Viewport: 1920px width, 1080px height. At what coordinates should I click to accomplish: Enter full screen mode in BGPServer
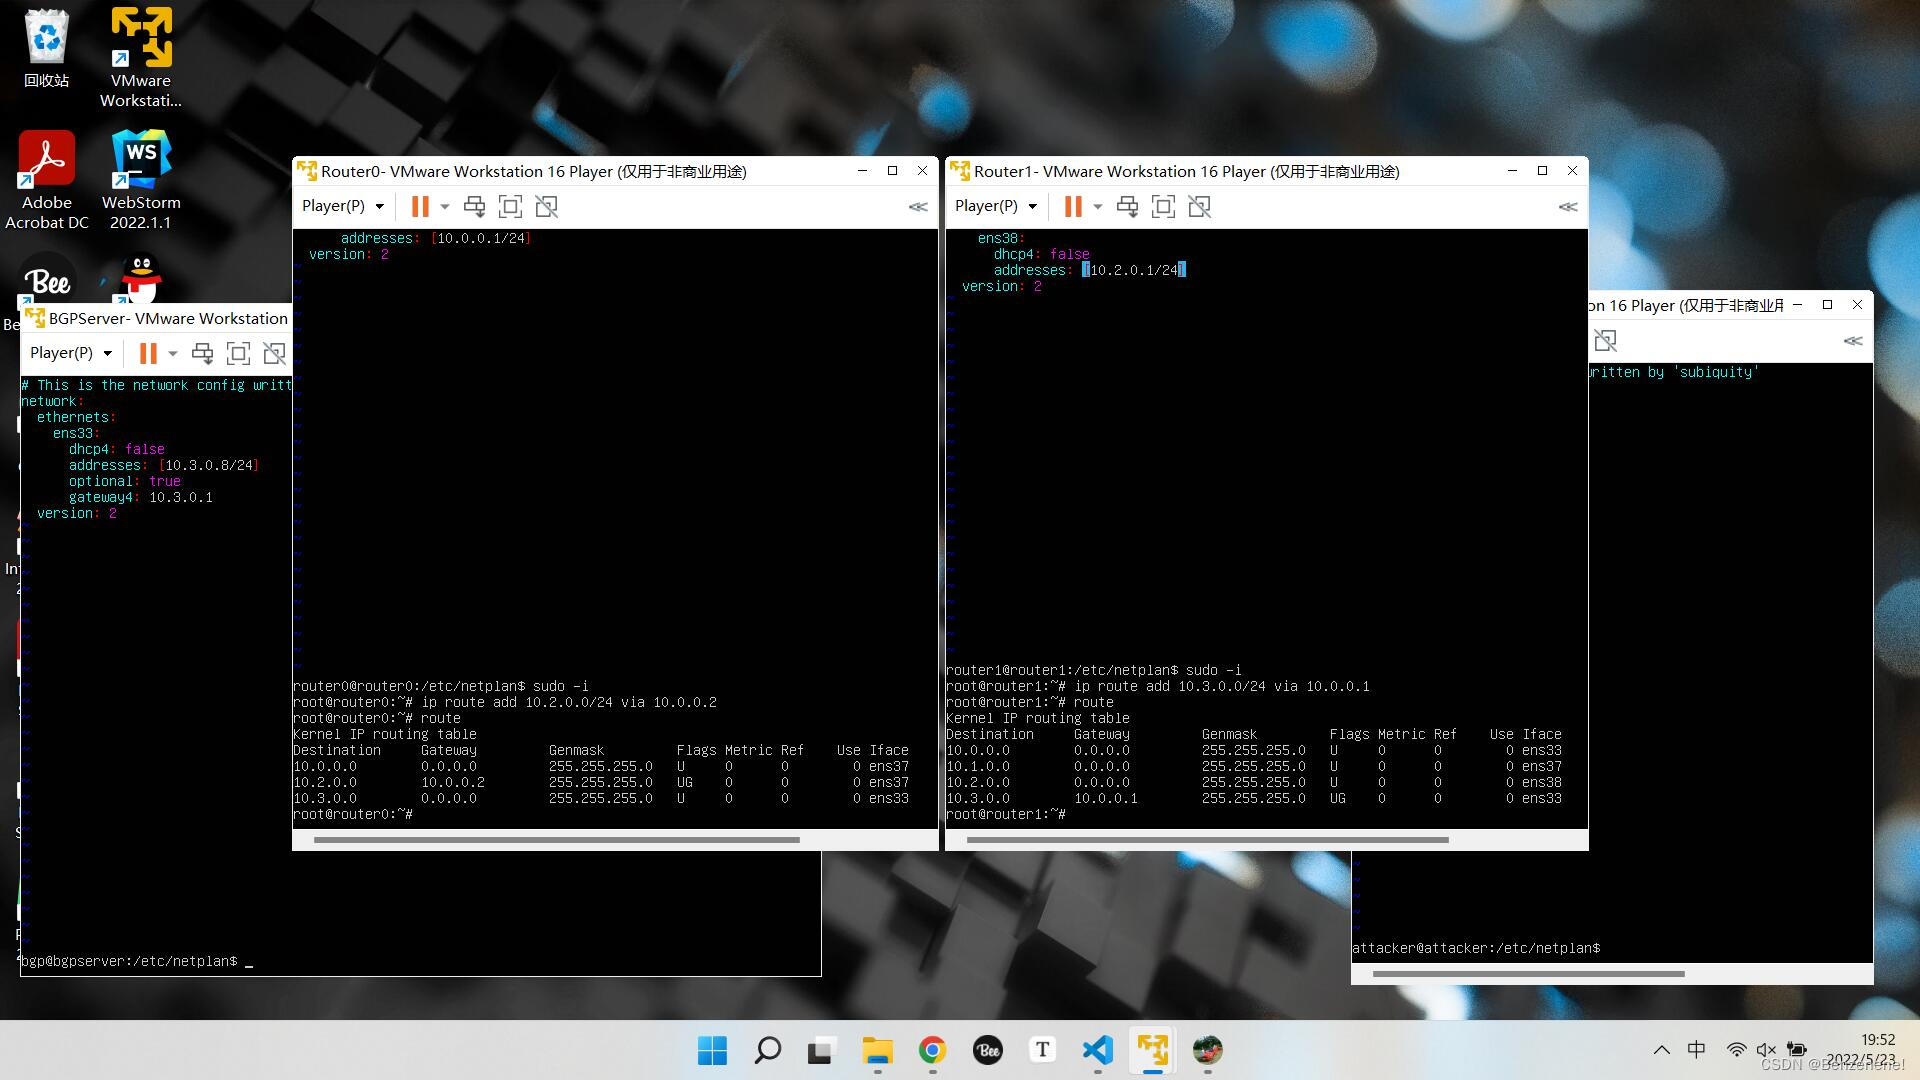coord(238,354)
